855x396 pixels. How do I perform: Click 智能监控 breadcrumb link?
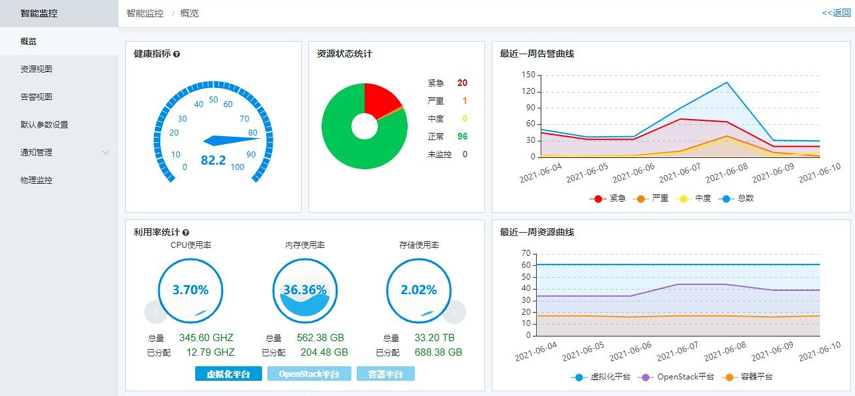coord(144,13)
